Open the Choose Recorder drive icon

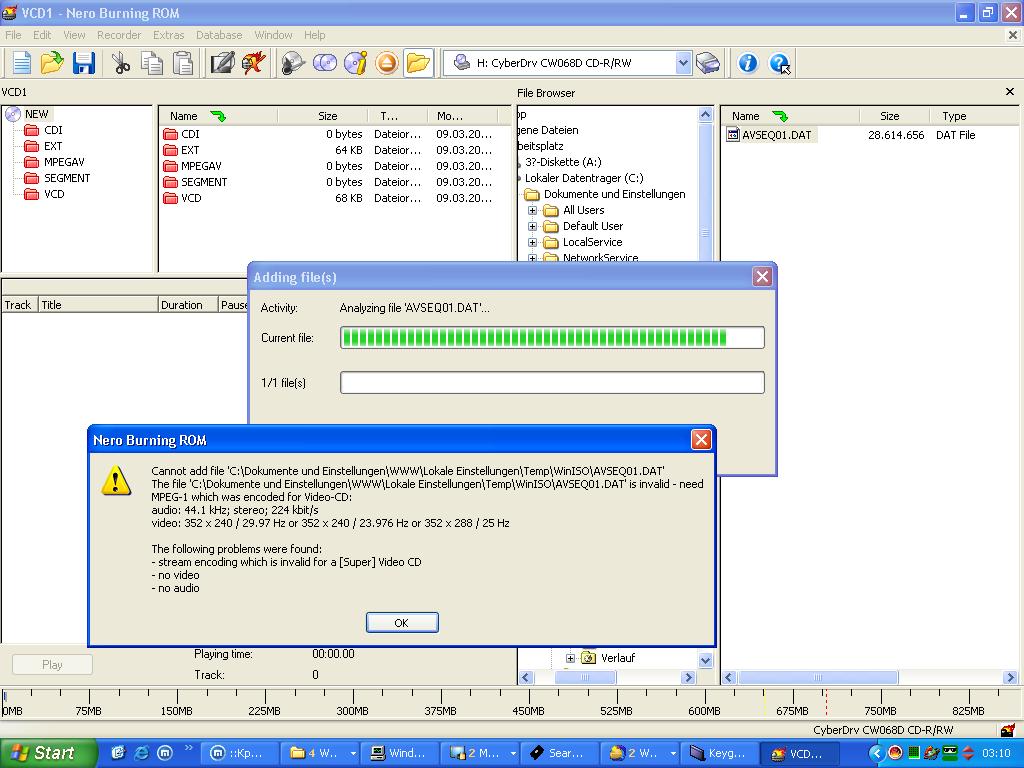coord(708,63)
